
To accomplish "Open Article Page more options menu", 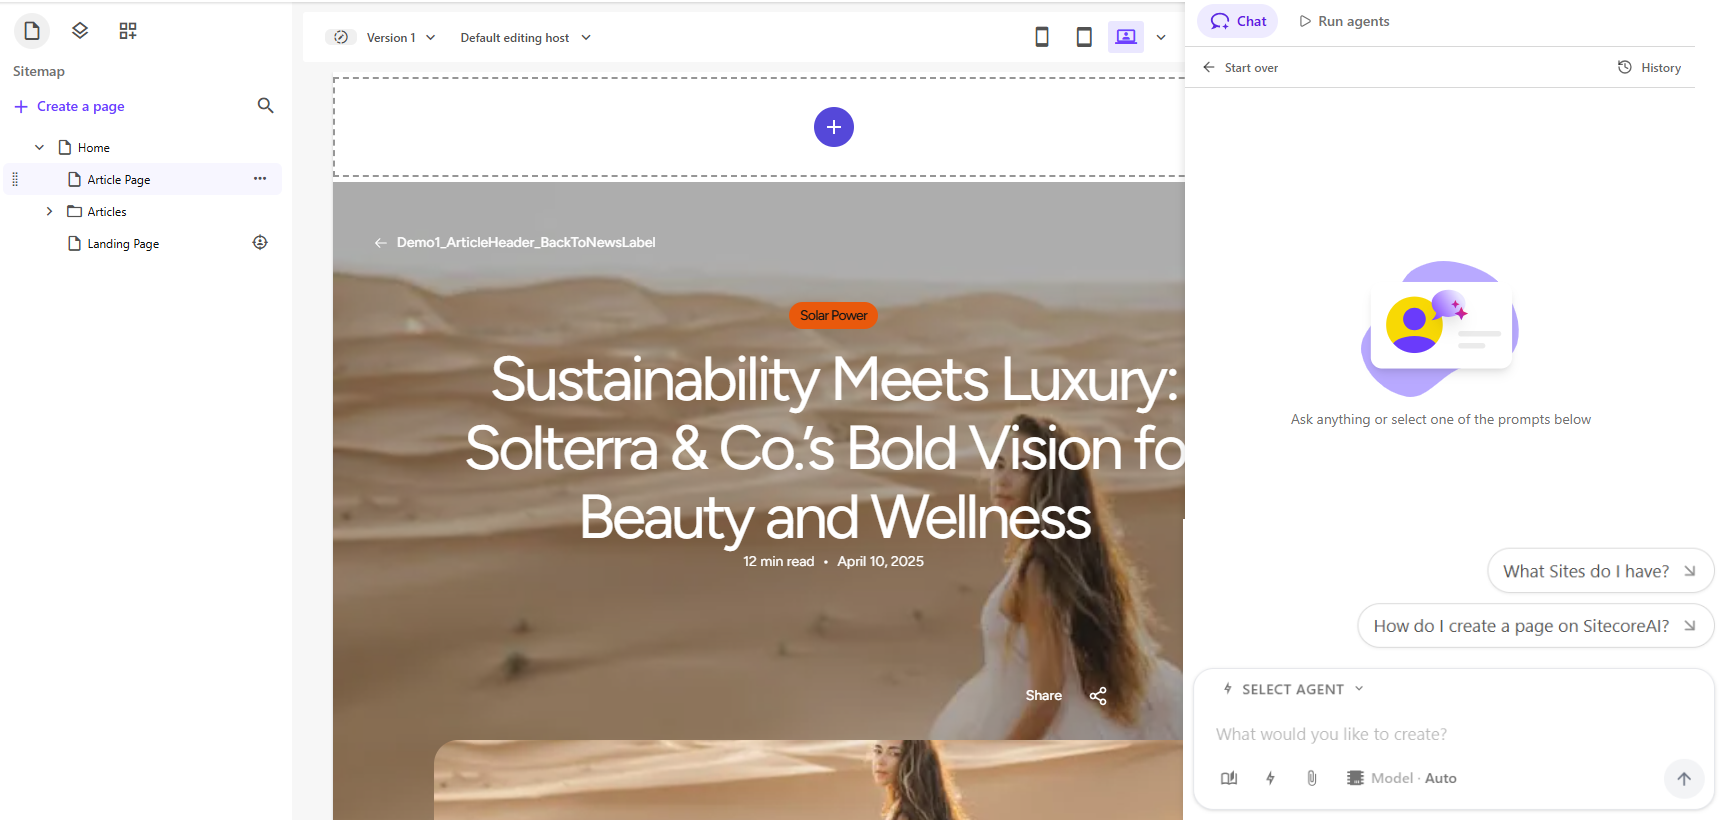I will (x=260, y=179).
